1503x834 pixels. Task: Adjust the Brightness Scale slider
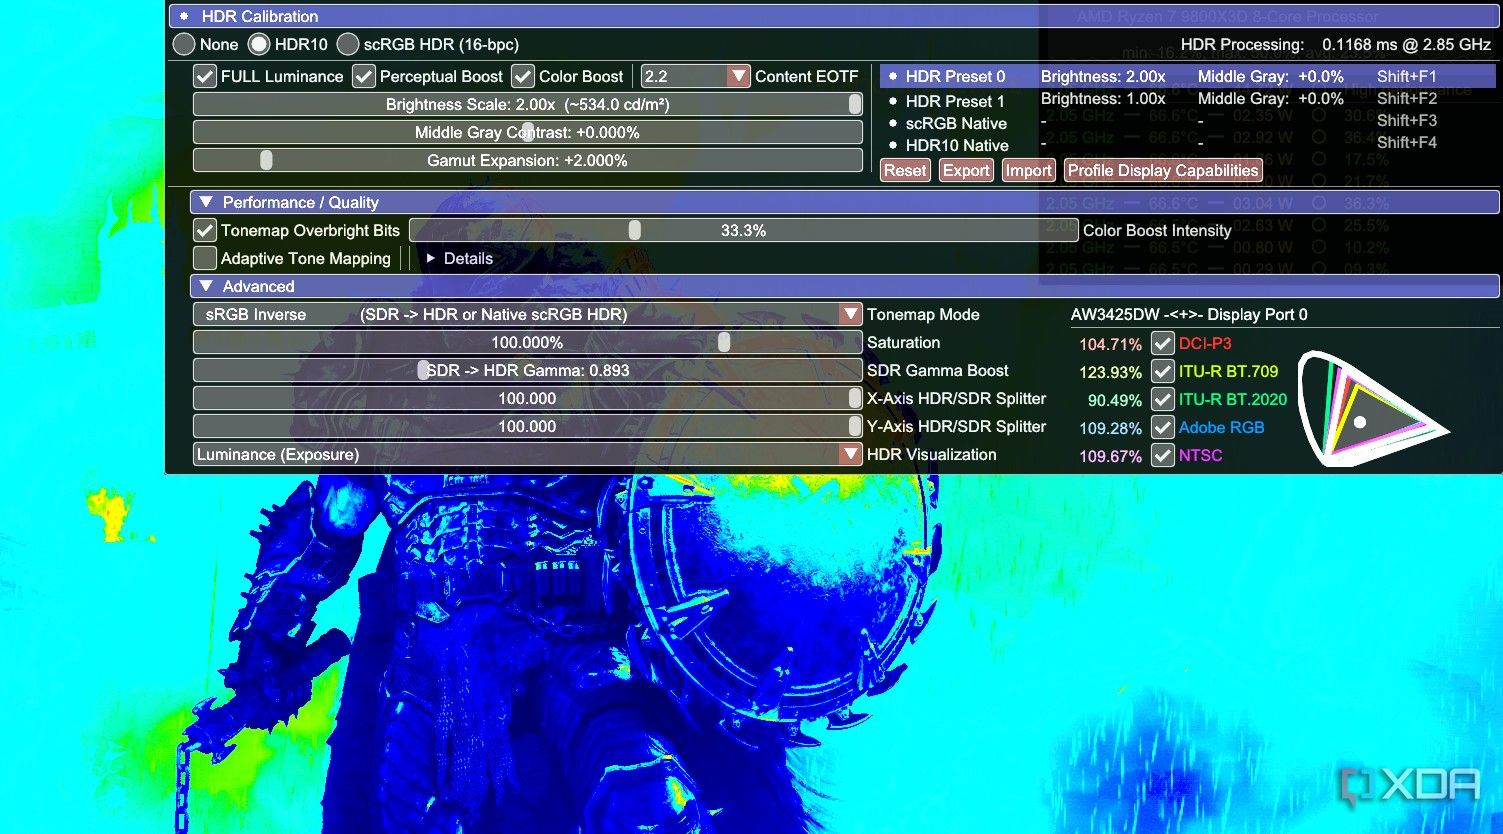[x=527, y=104]
